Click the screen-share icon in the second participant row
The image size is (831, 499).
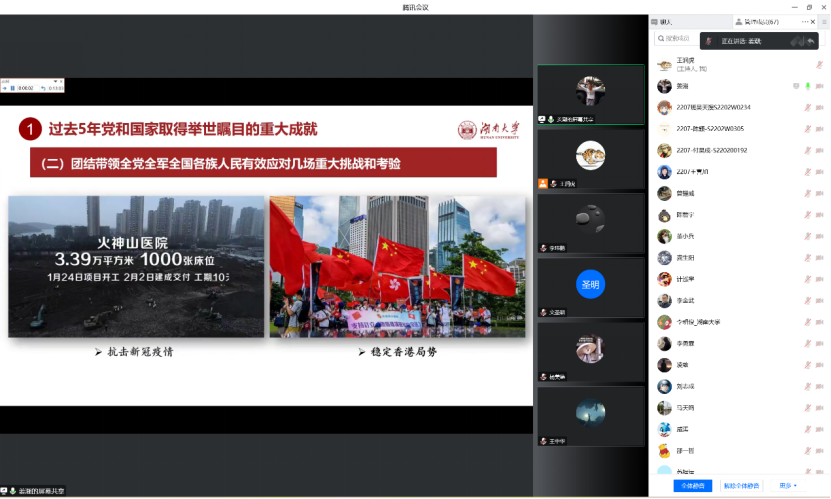click(x=796, y=86)
